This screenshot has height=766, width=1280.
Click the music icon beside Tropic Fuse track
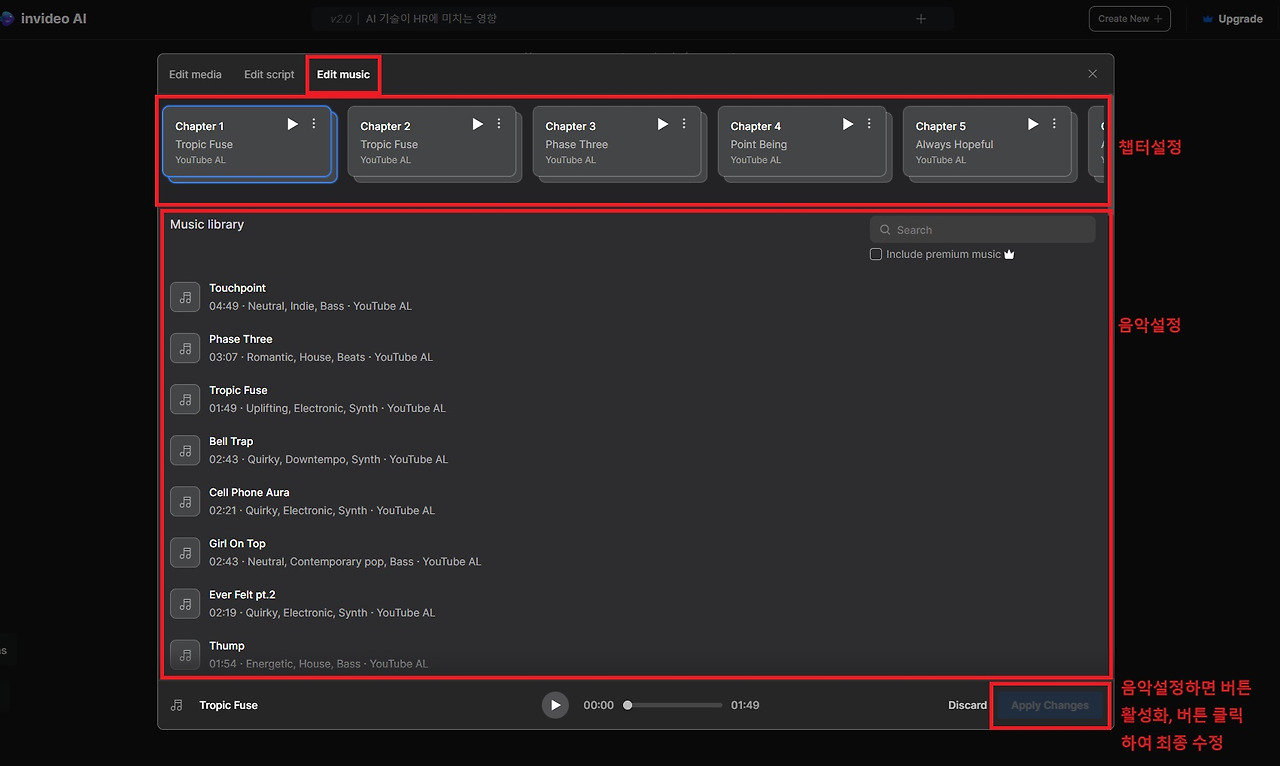click(x=185, y=398)
